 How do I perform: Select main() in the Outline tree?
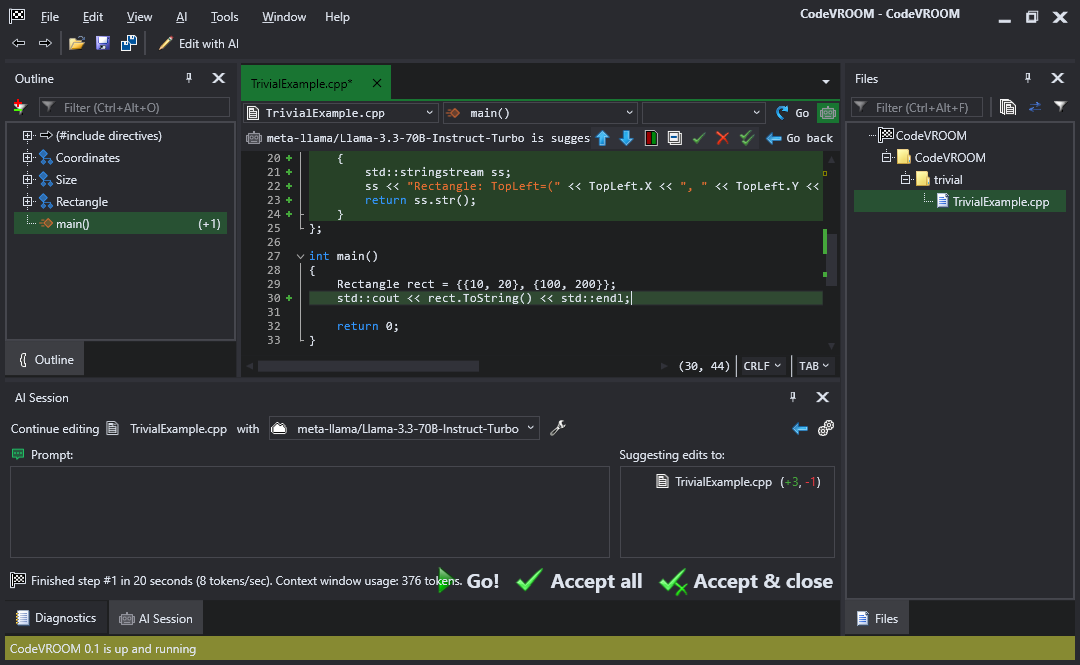pyautogui.click(x=121, y=224)
